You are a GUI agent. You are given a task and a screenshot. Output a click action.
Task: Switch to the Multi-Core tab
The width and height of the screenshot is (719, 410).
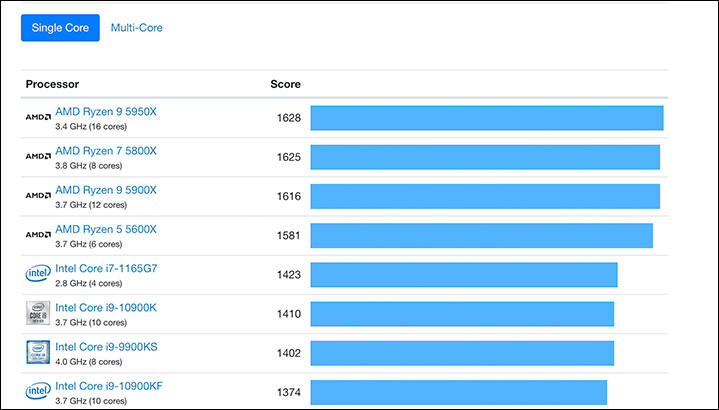137,28
